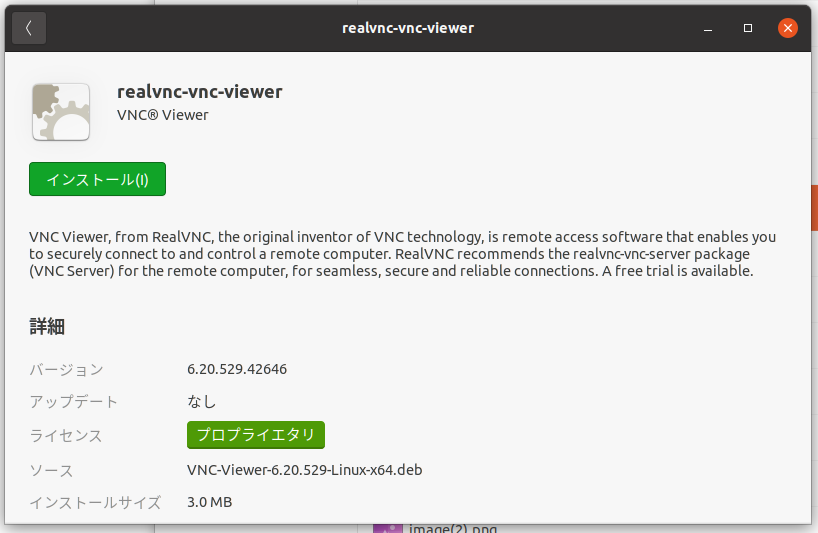Click the バージョン label
Viewport: 818px width, 533px height.
click(x=66, y=370)
